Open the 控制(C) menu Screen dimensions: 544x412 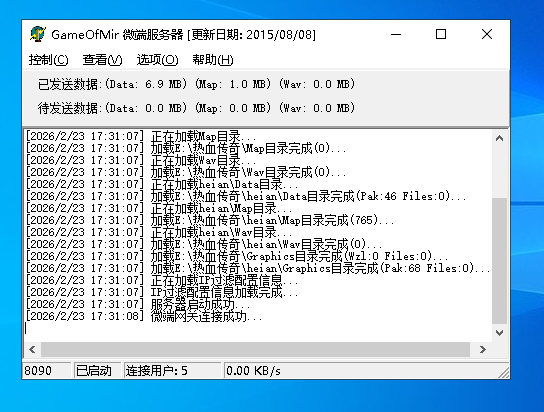48,60
